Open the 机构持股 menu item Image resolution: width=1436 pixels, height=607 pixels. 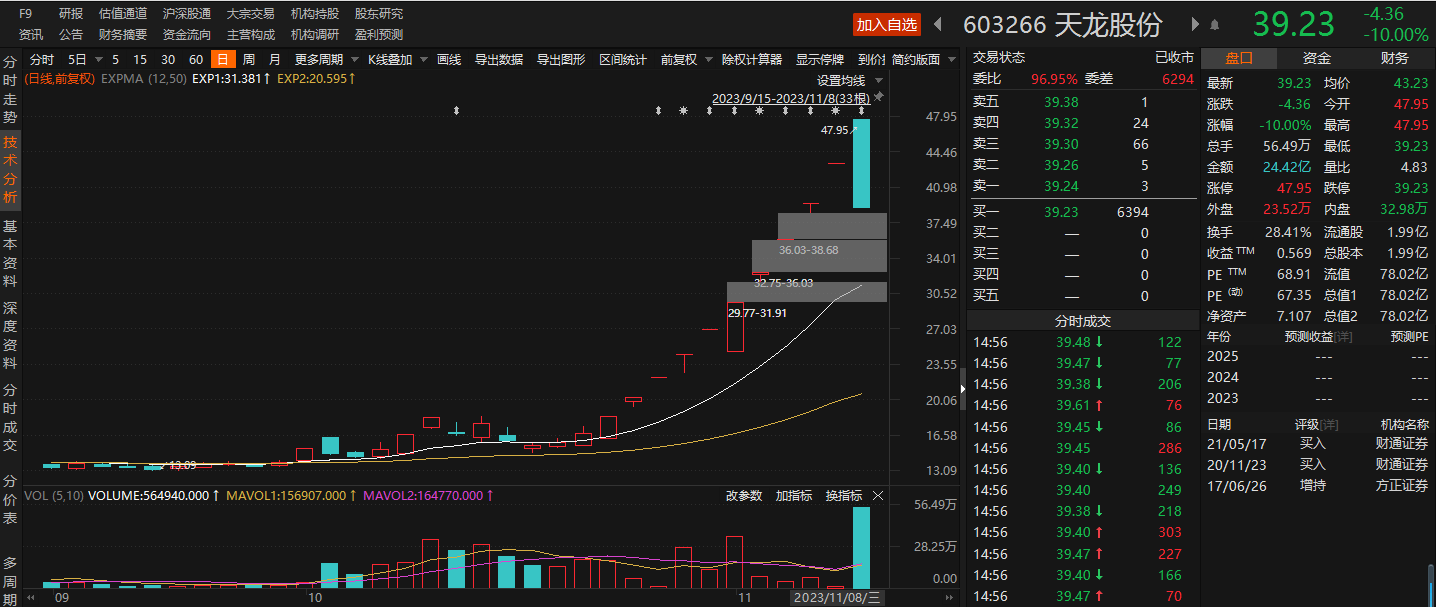click(x=315, y=14)
